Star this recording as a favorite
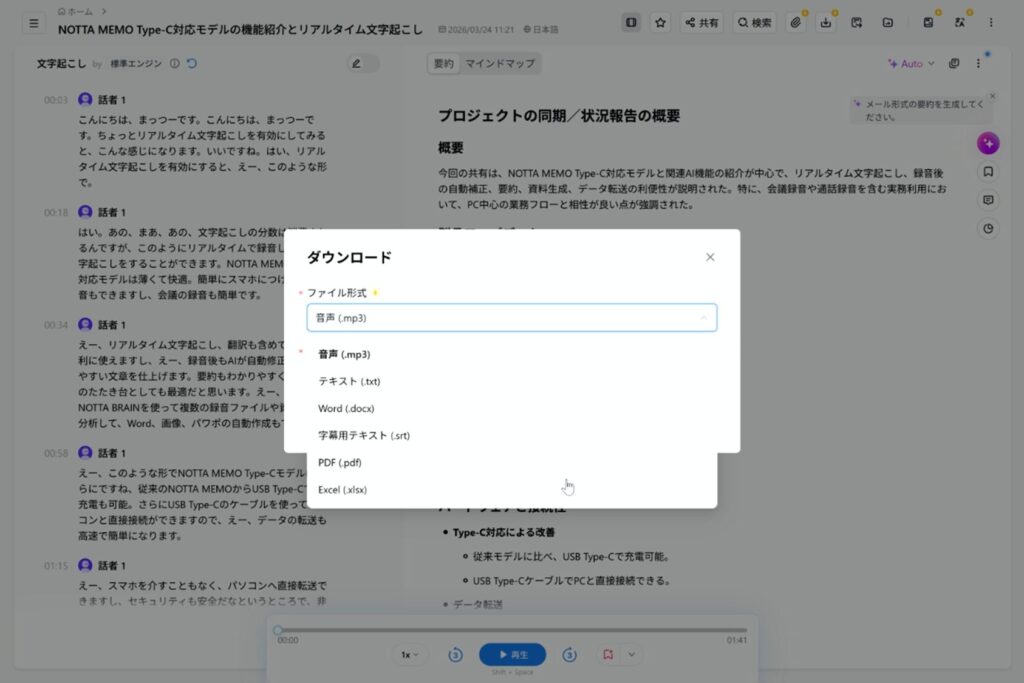The width and height of the screenshot is (1024, 683). [x=660, y=22]
